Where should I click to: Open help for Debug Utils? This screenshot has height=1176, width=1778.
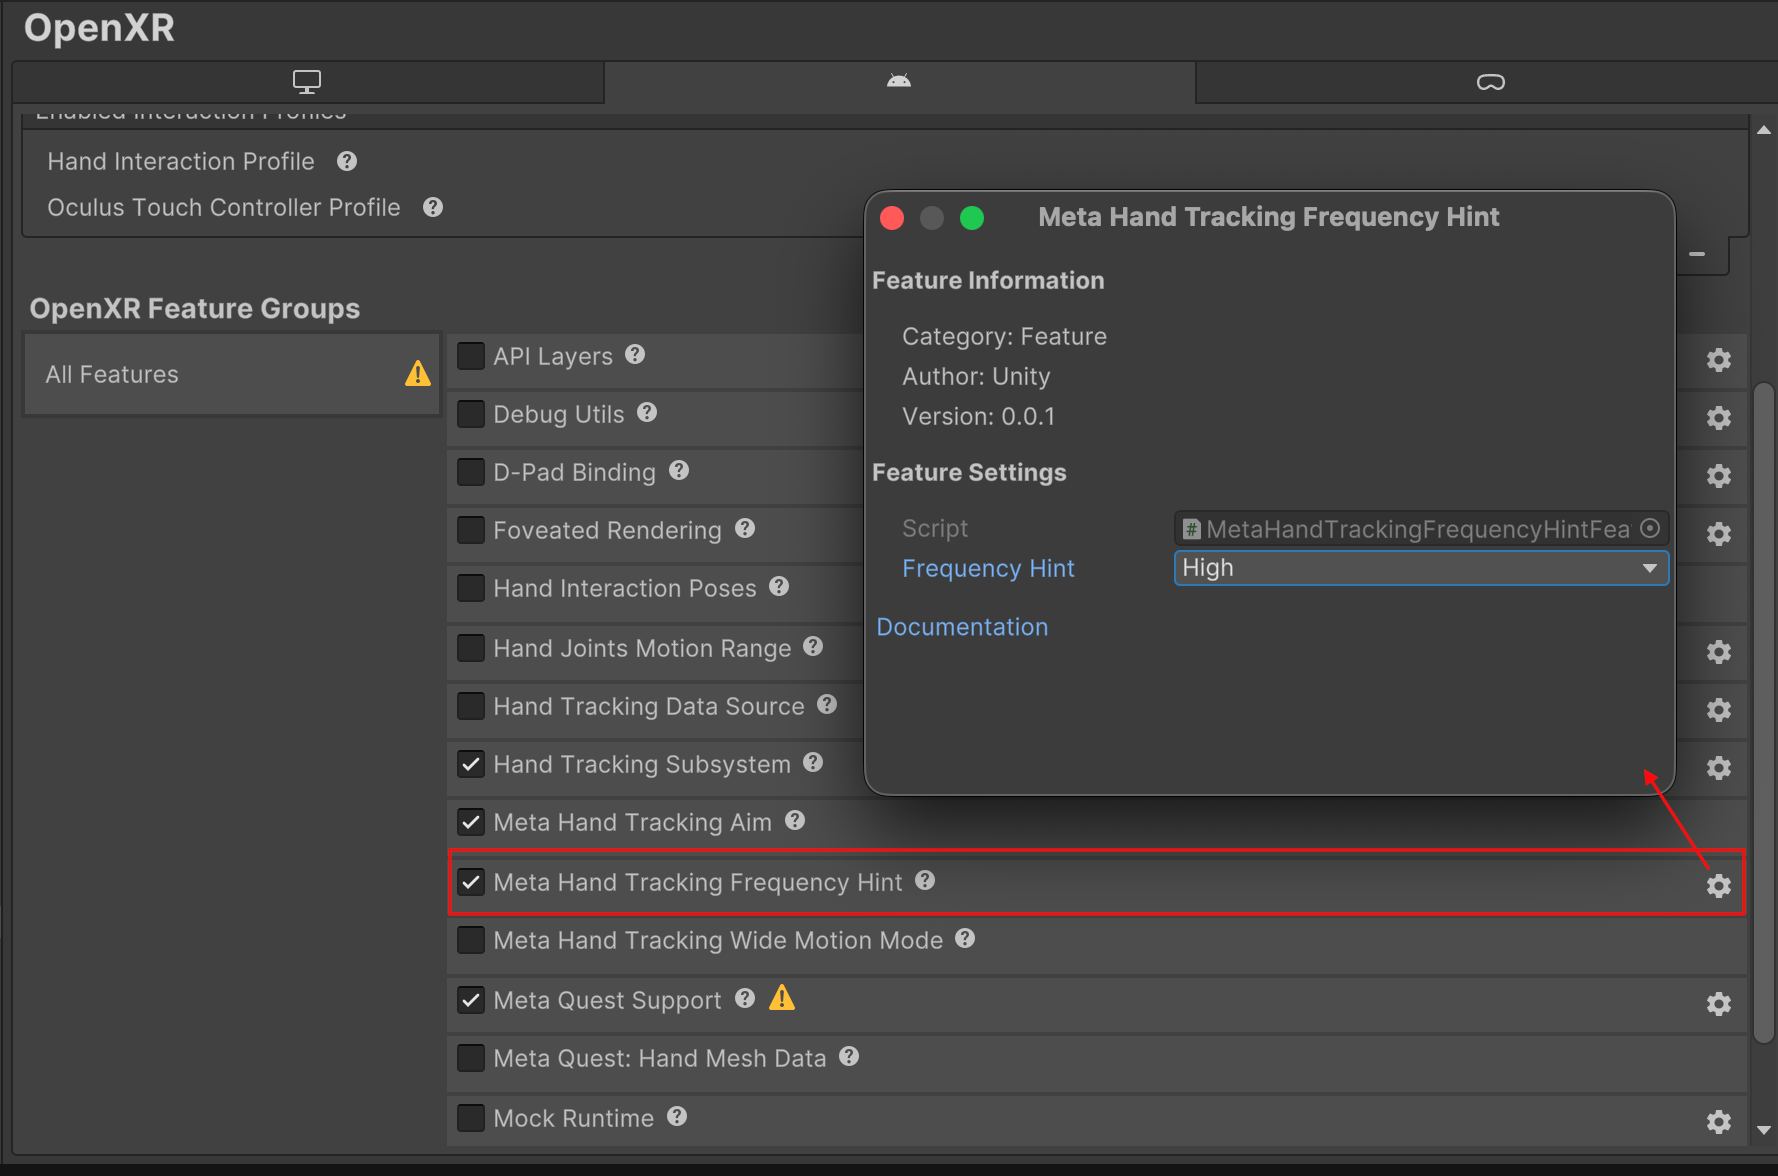tap(647, 412)
